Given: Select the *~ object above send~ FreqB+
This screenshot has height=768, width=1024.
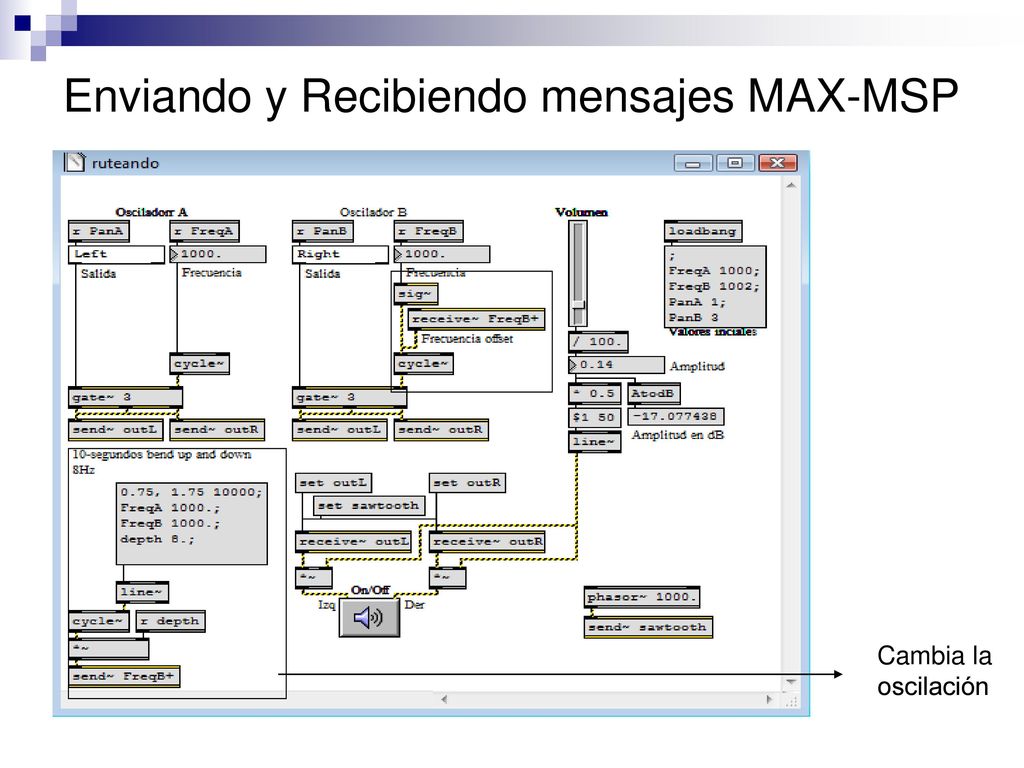Looking at the screenshot, I should coord(109,649).
